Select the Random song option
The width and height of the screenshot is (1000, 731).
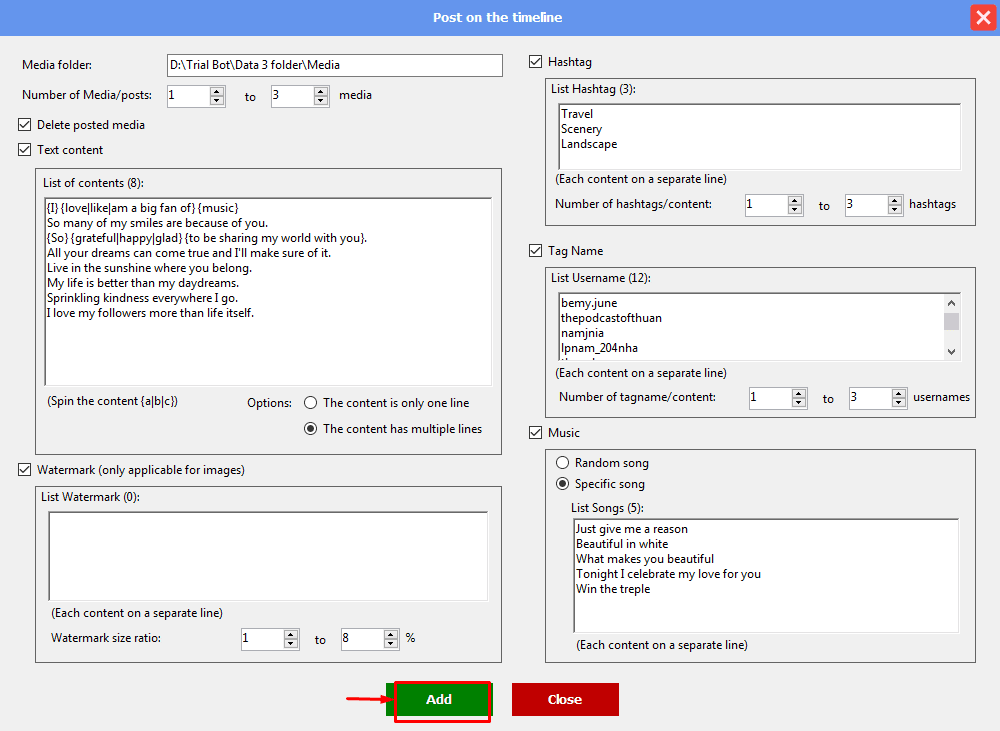coord(563,463)
